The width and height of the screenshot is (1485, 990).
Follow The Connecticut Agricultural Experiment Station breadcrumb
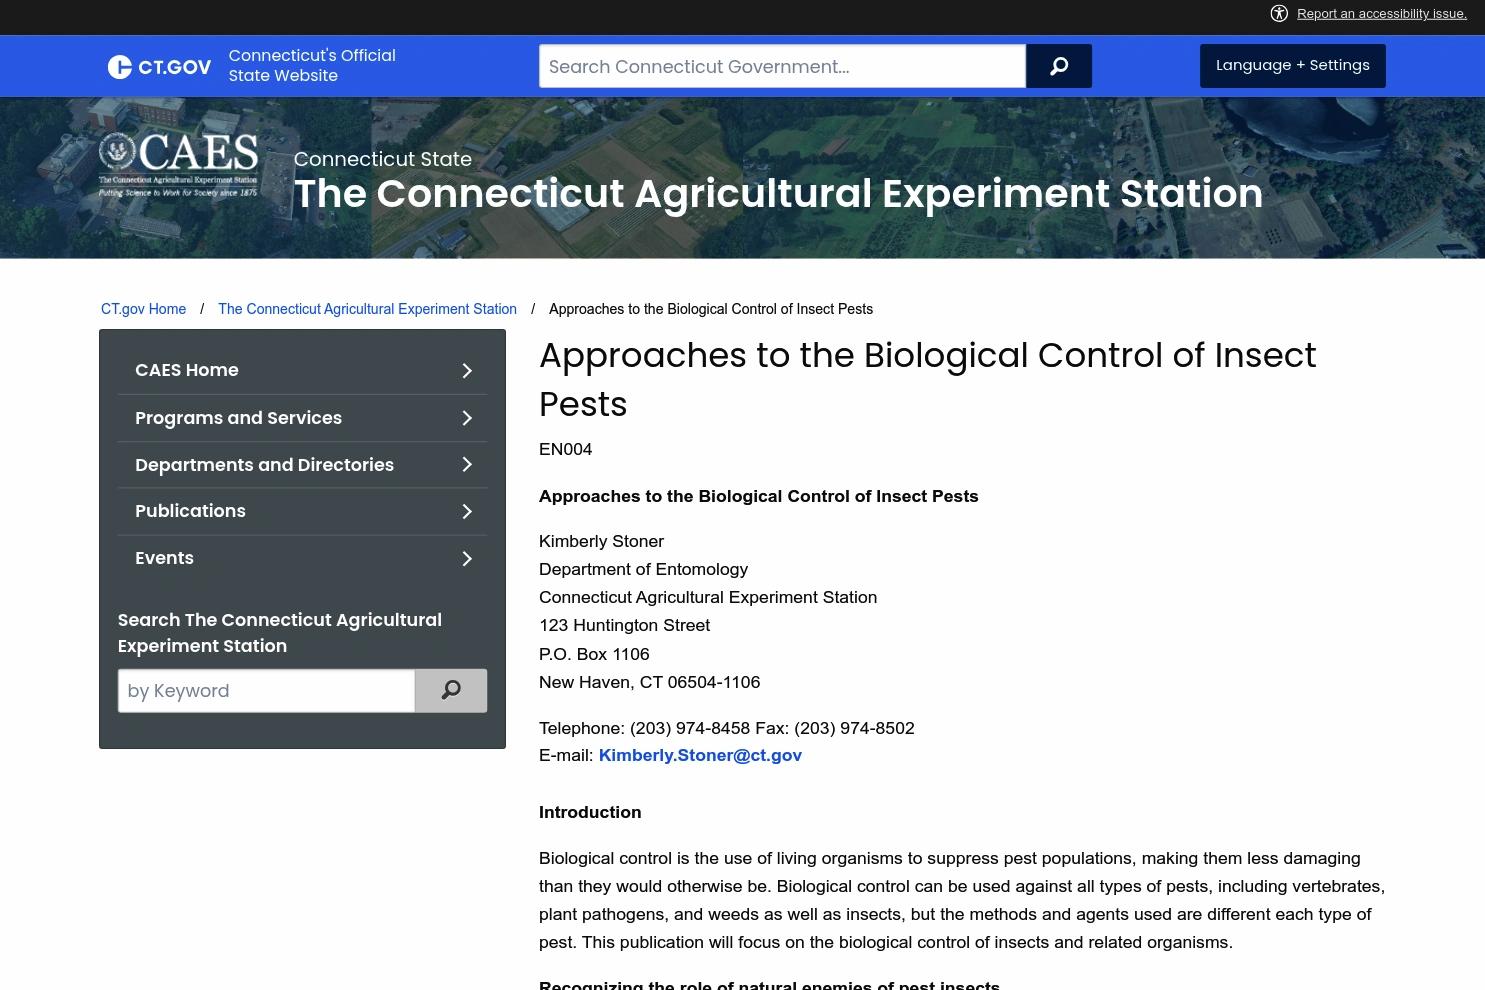click(x=367, y=309)
